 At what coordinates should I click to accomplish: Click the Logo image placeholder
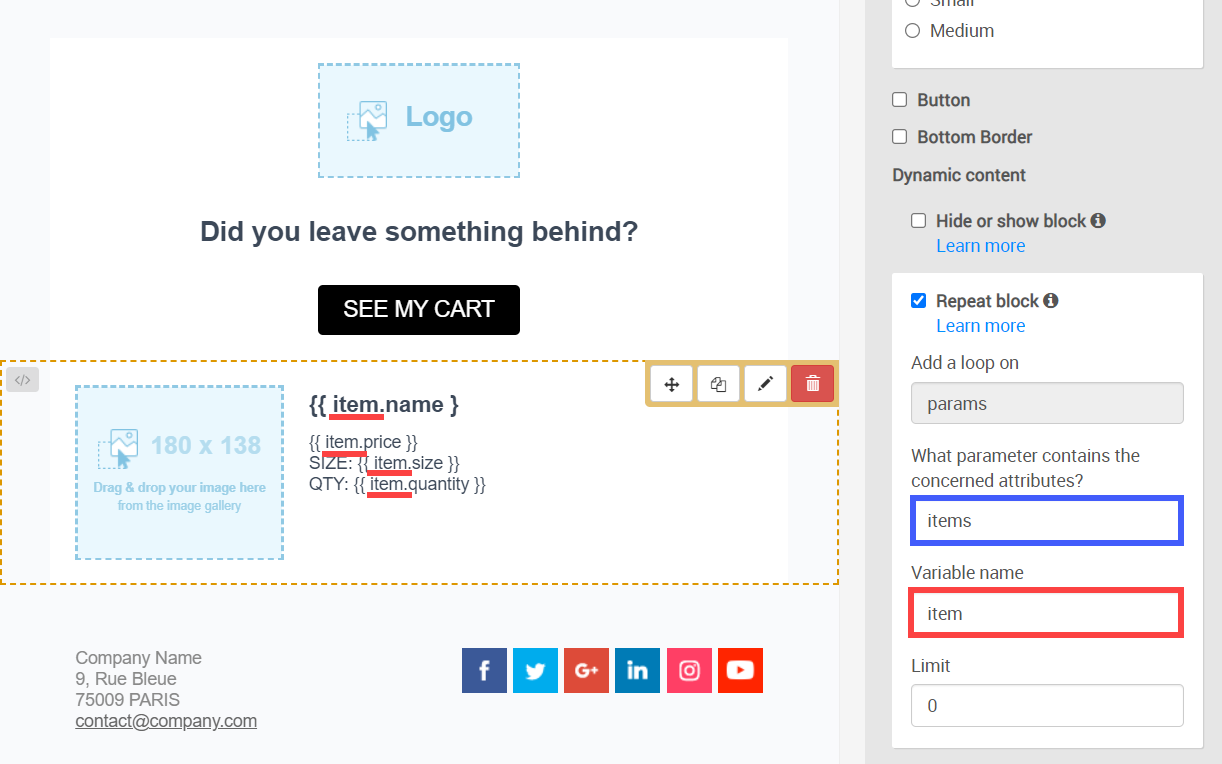419,121
